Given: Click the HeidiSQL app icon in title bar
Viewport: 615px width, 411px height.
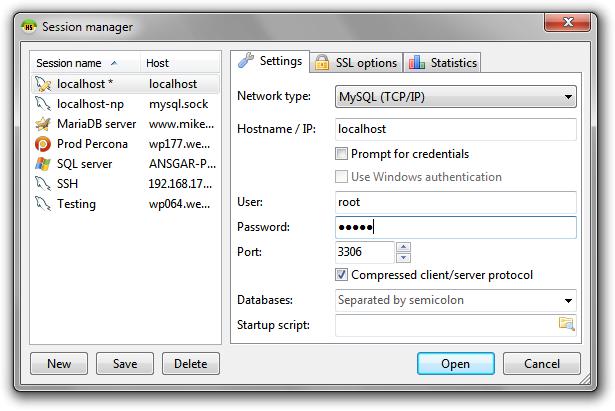Looking at the screenshot, I should point(29,27).
